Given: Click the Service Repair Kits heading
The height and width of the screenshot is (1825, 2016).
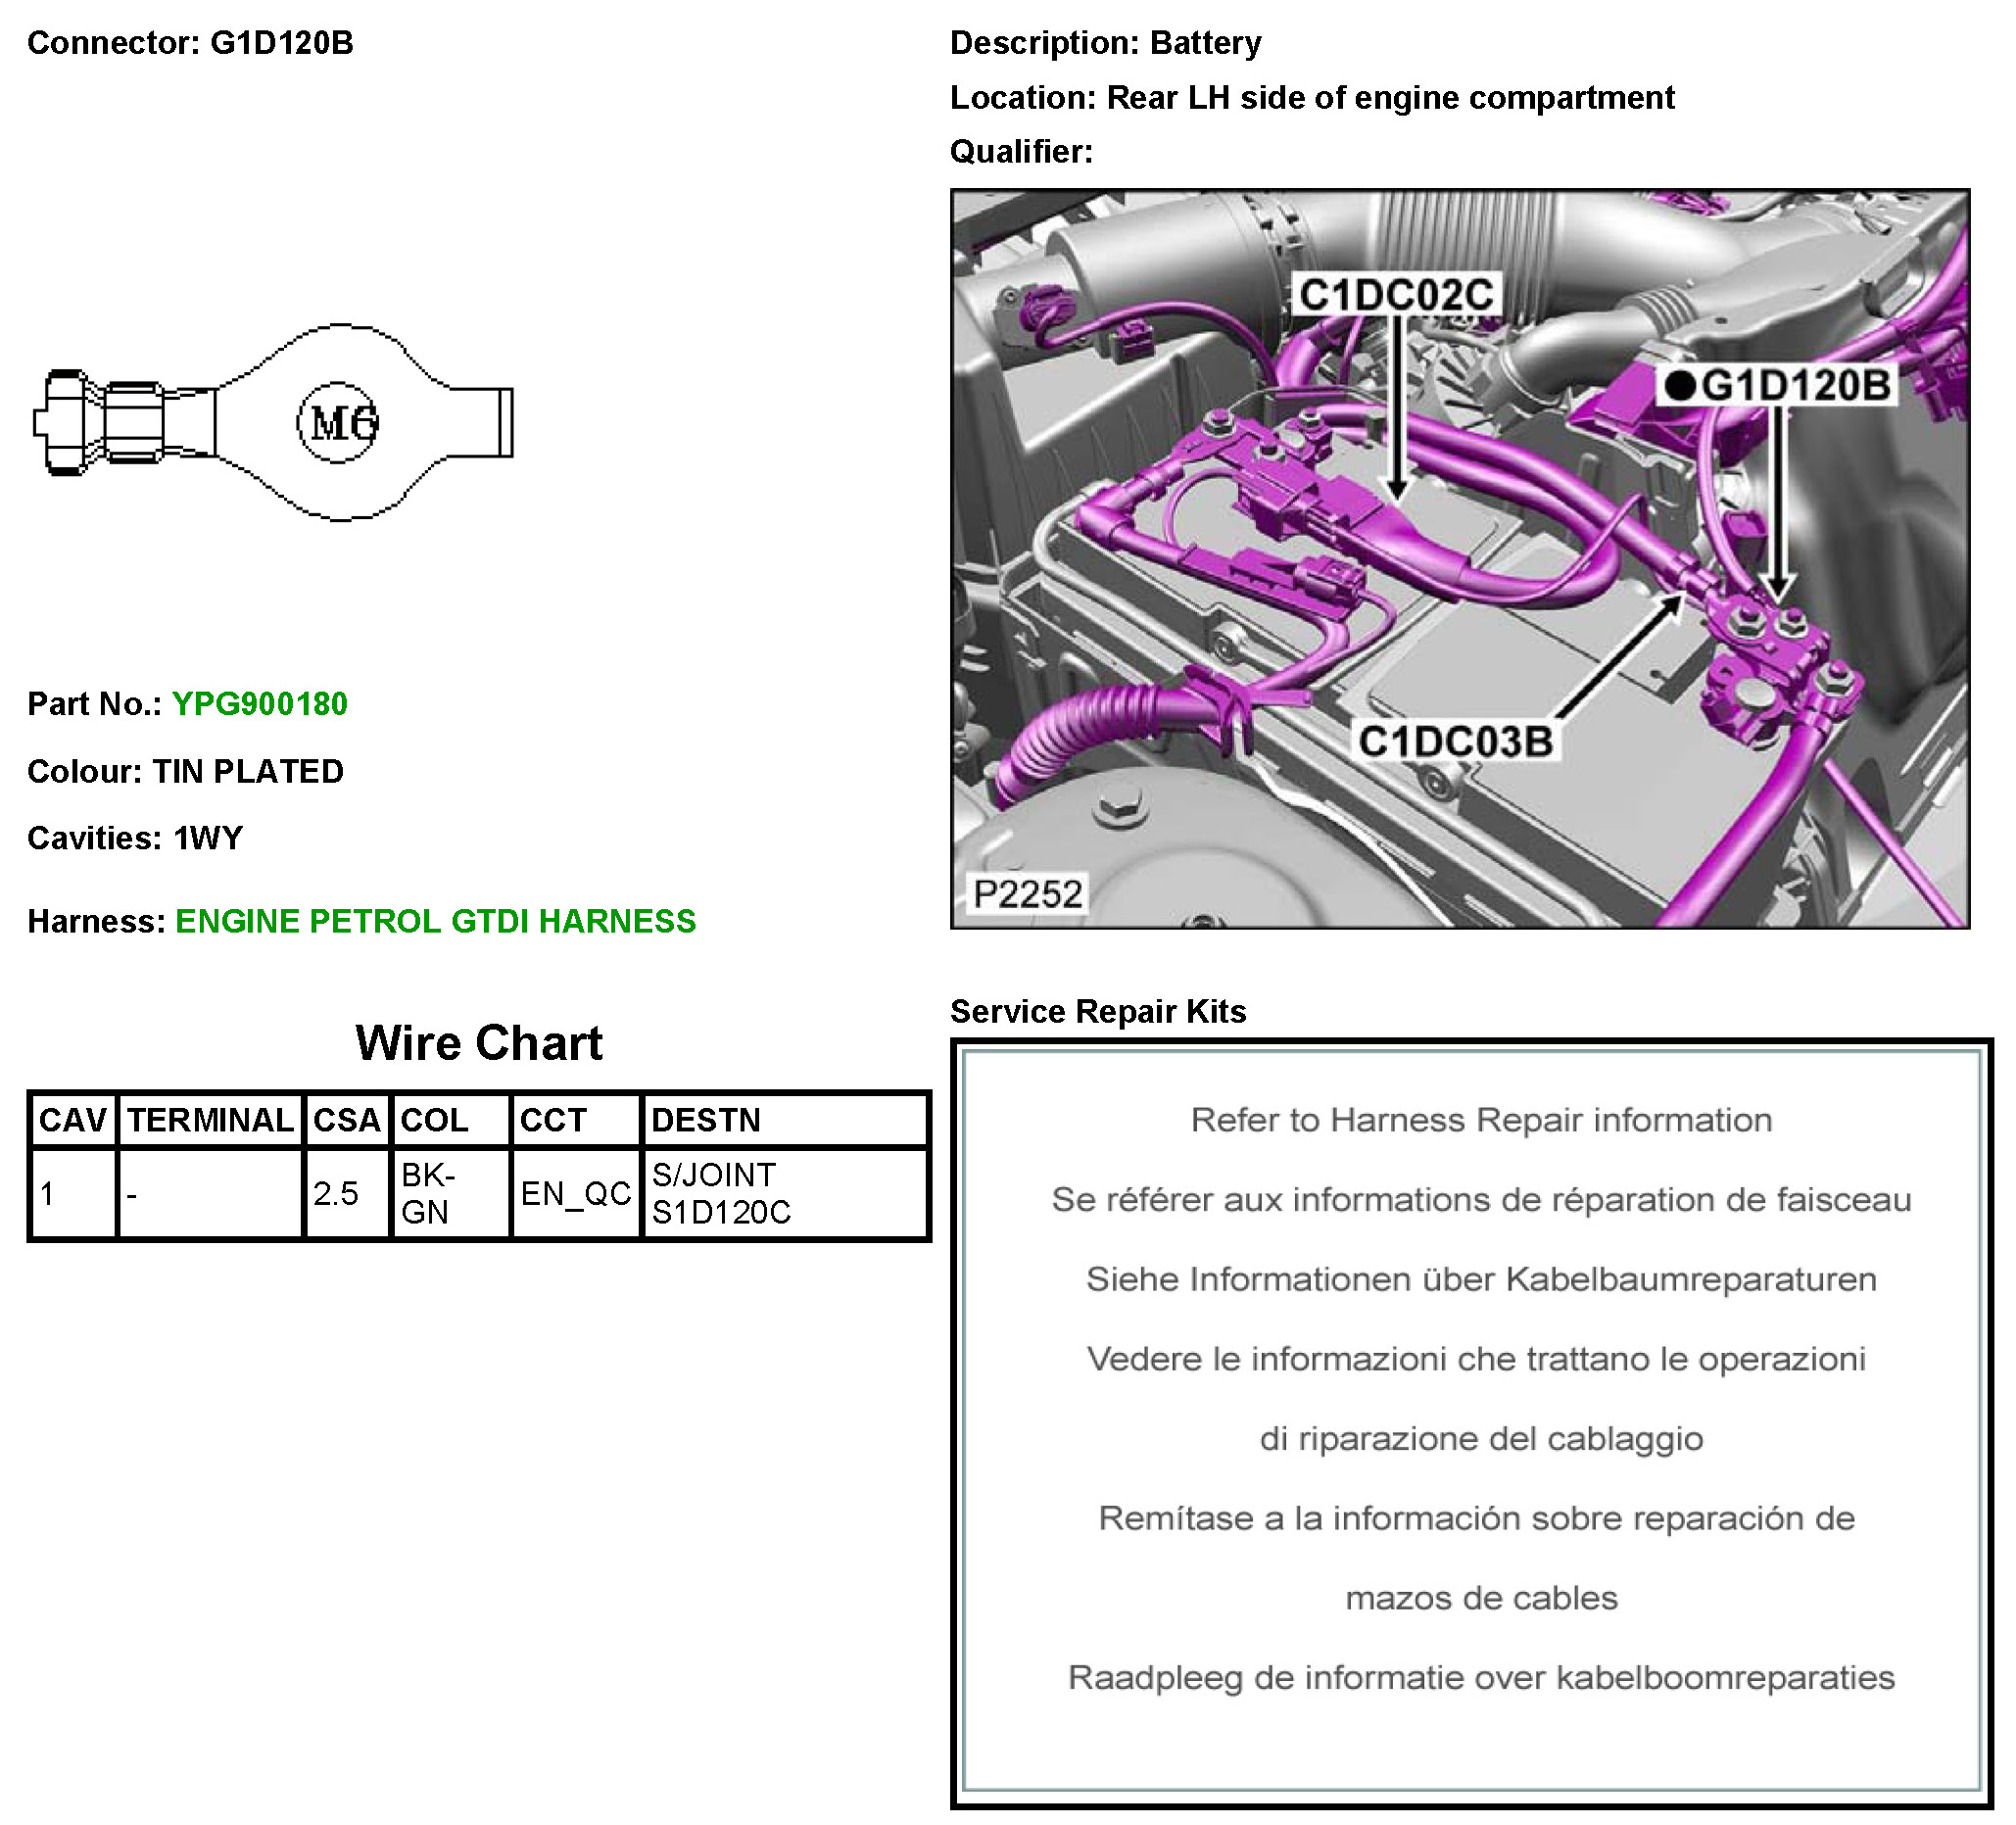Looking at the screenshot, I should coord(1097,1012).
